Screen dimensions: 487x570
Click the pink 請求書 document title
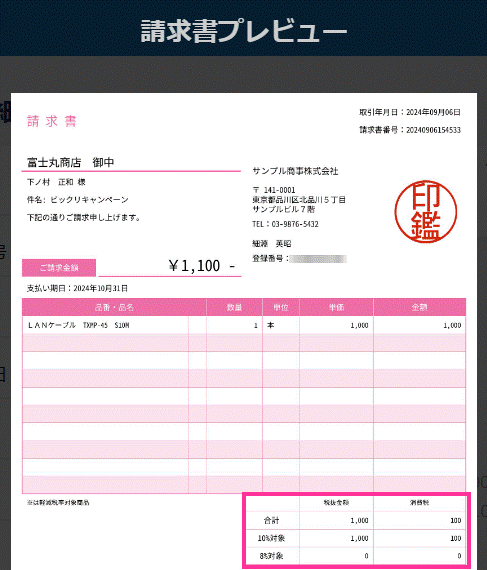(52, 121)
